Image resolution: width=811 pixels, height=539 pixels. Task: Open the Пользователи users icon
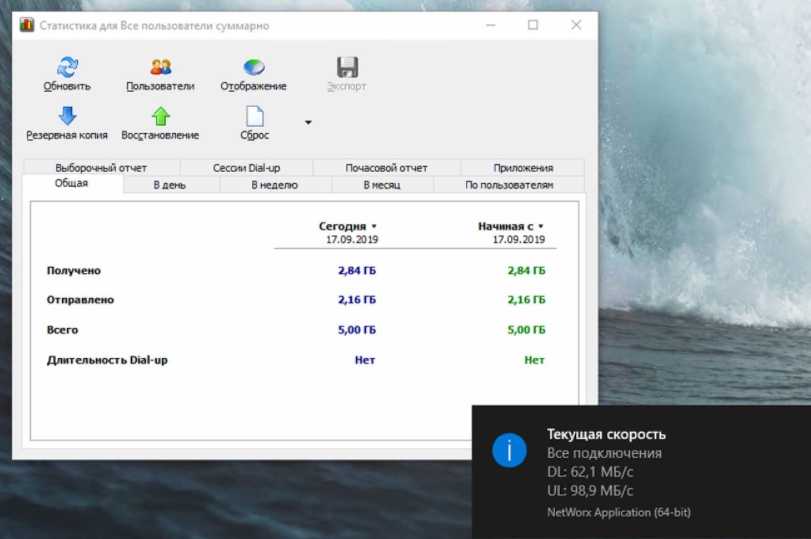click(x=160, y=68)
